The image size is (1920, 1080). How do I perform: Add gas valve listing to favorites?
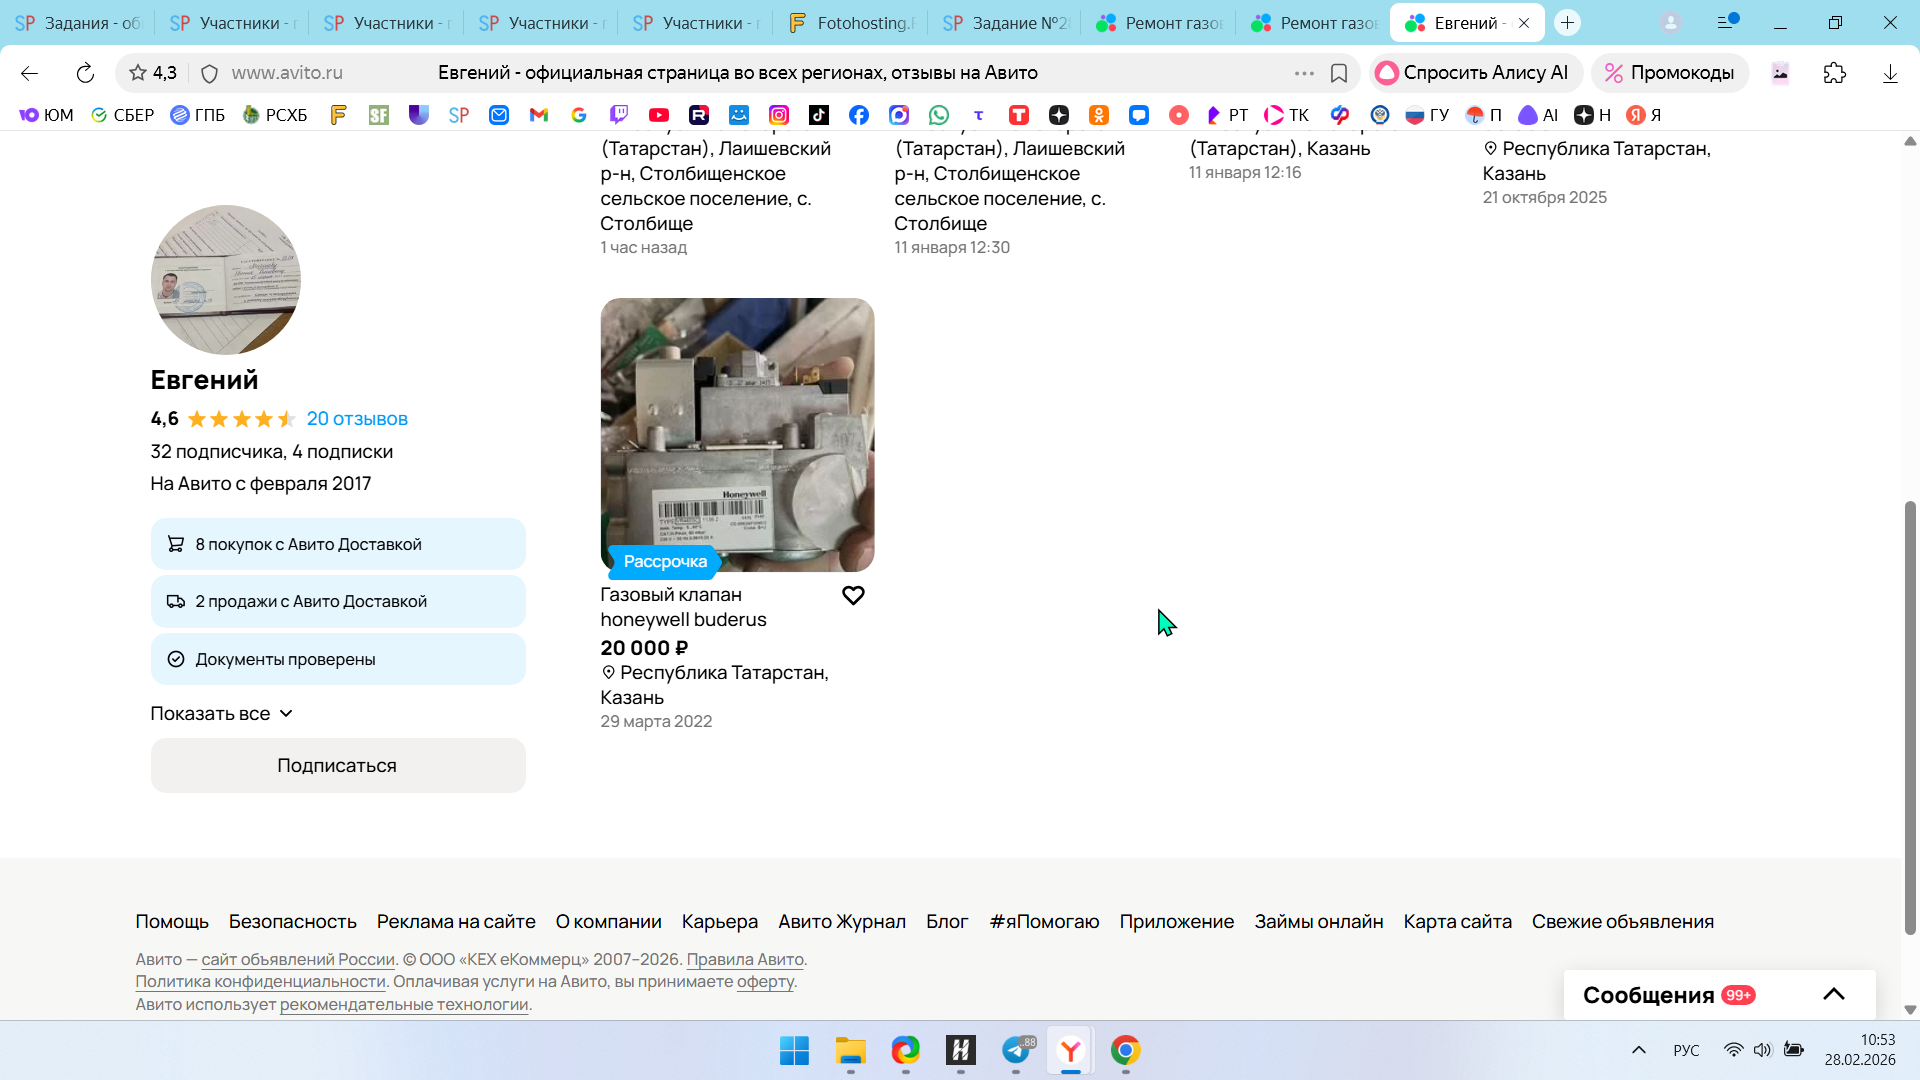click(853, 596)
